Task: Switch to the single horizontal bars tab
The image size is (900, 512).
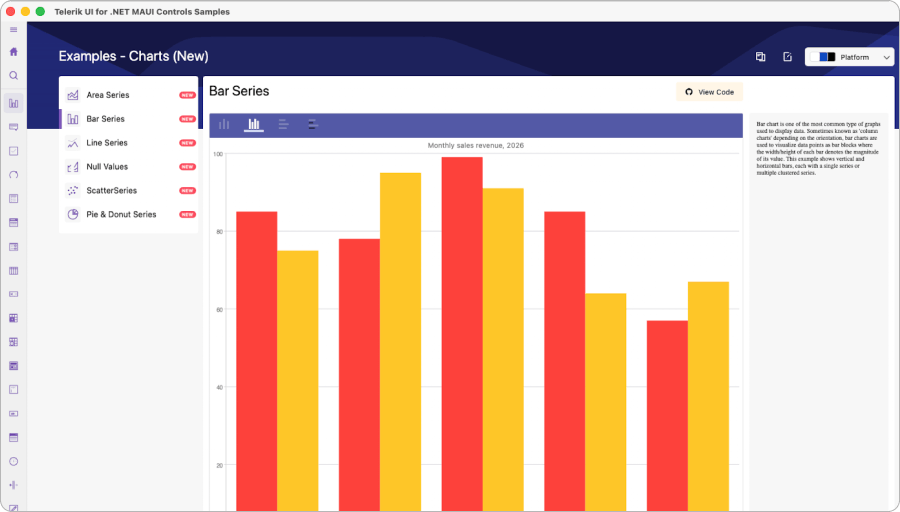Action: point(284,125)
